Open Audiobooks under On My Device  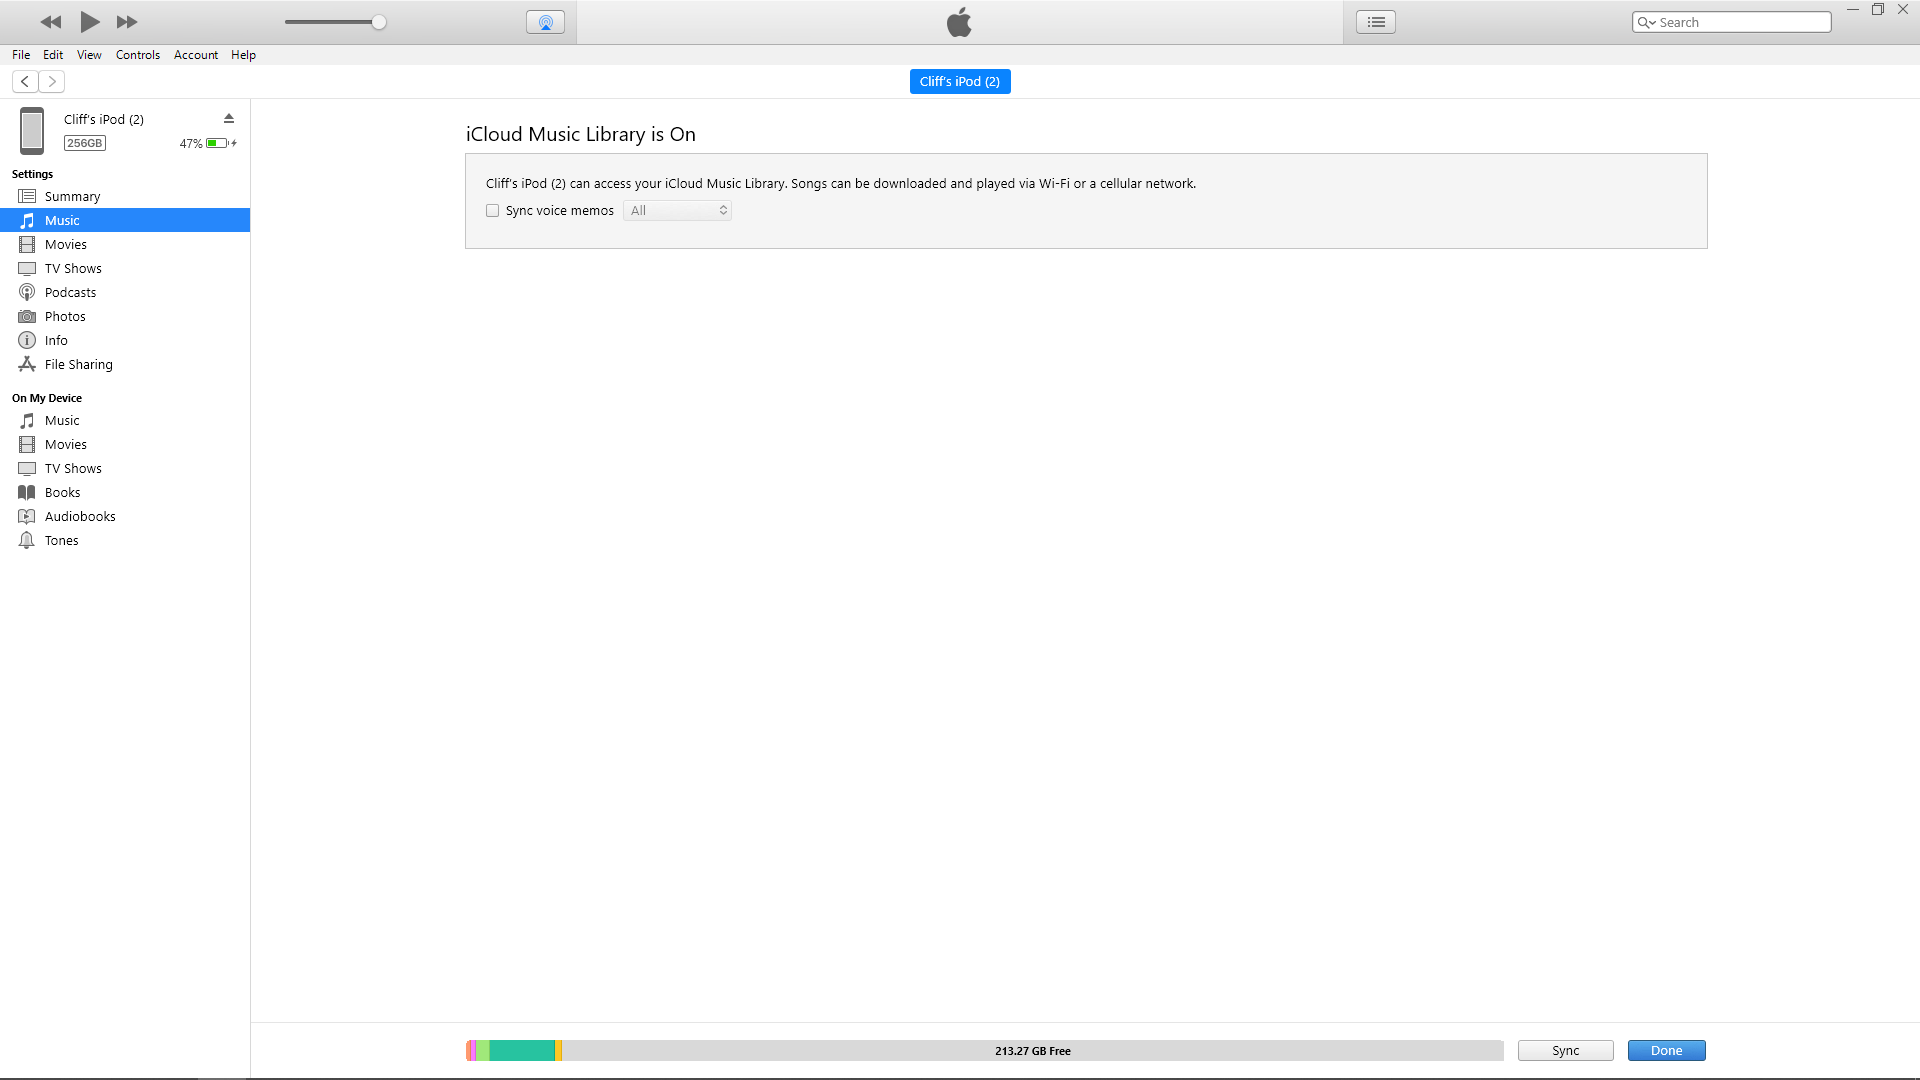coord(80,516)
